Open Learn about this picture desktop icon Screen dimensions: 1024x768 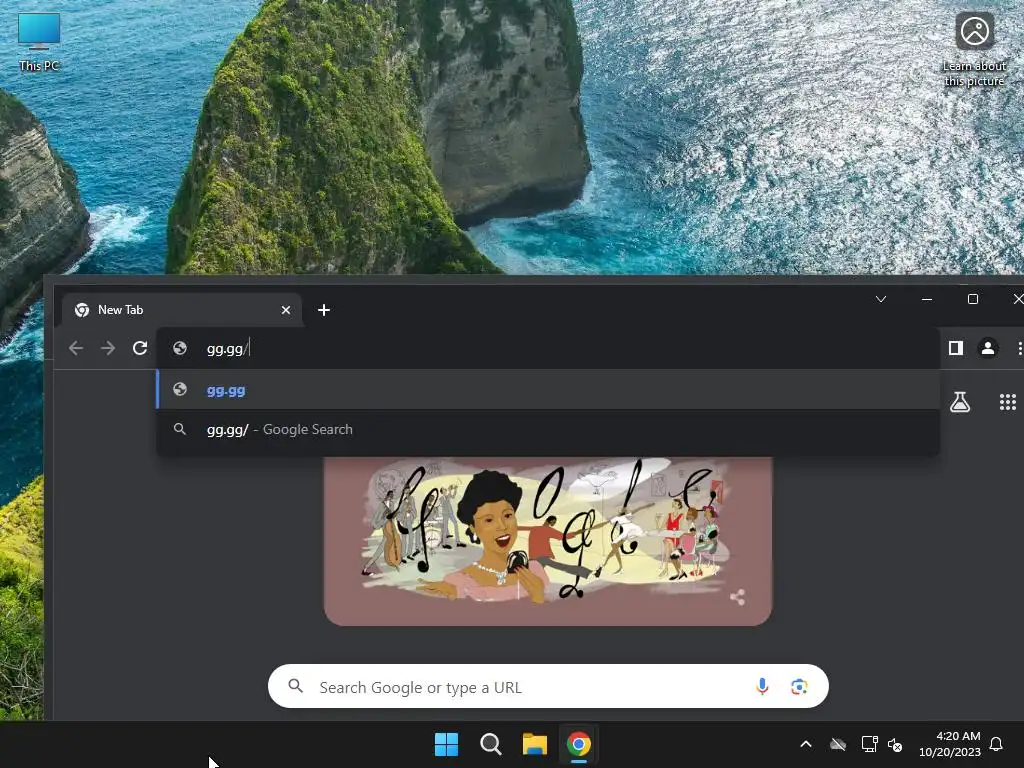974,50
